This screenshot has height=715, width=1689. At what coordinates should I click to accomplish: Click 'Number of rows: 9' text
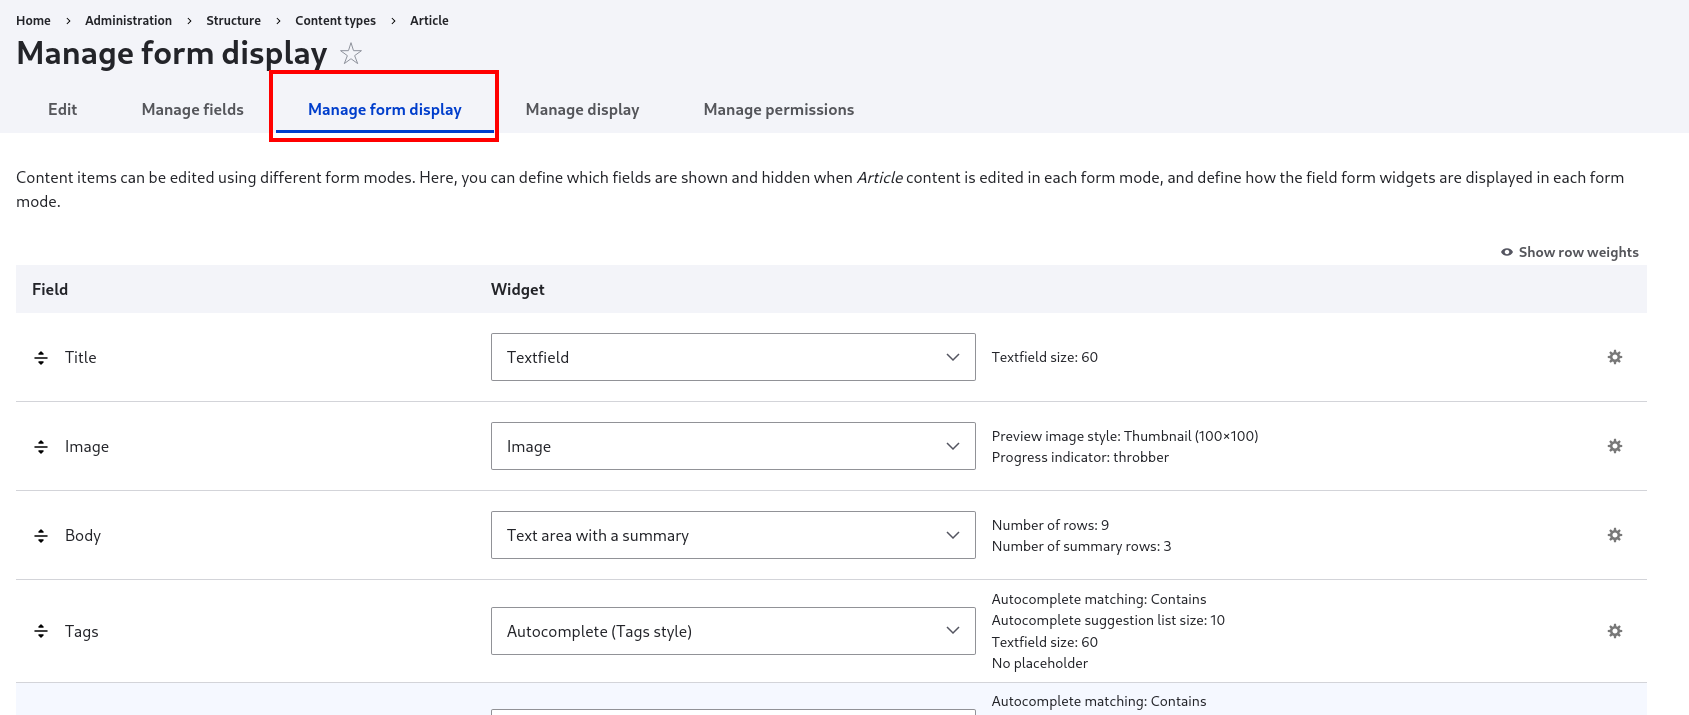click(x=1050, y=525)
